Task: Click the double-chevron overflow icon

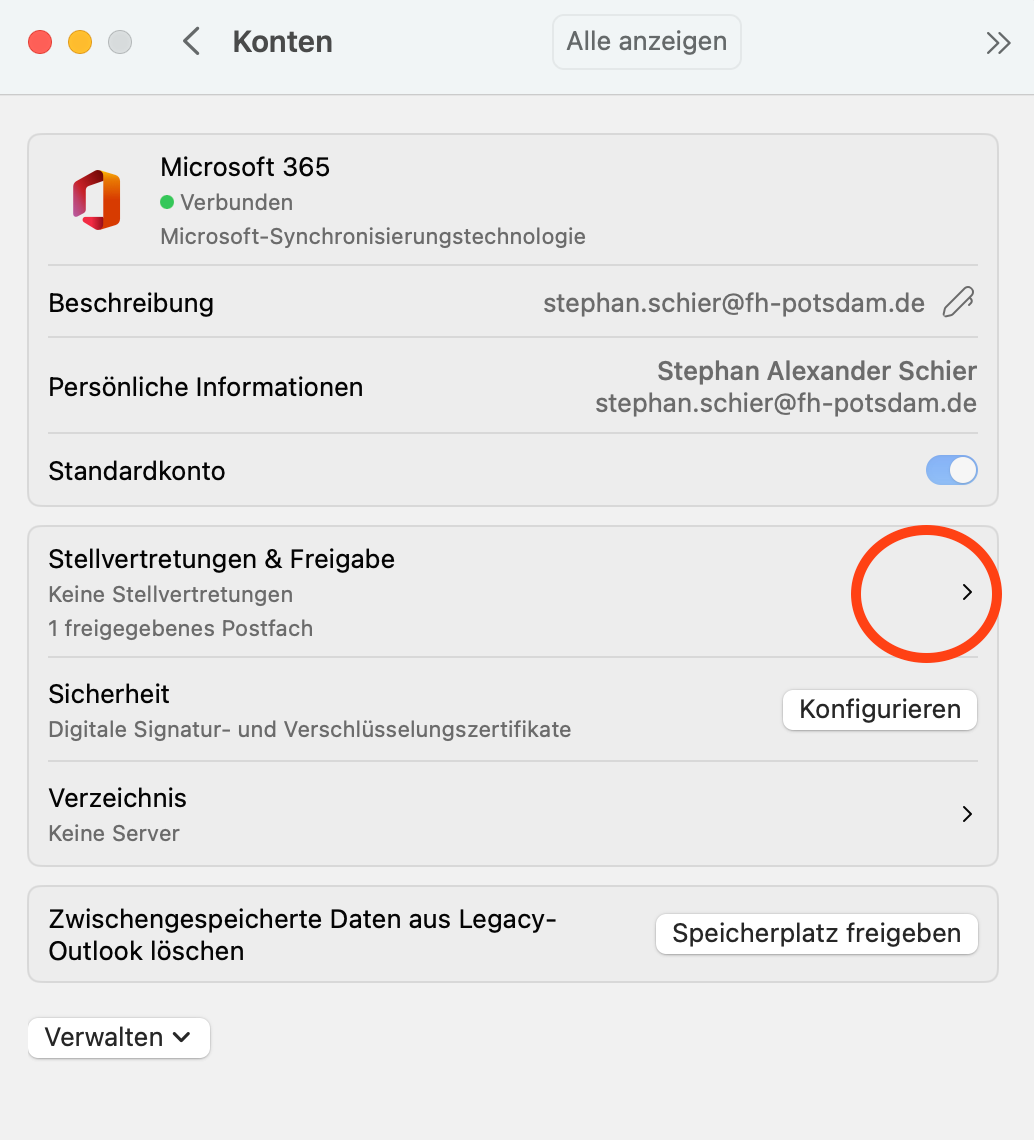Action: coord(998,43)
